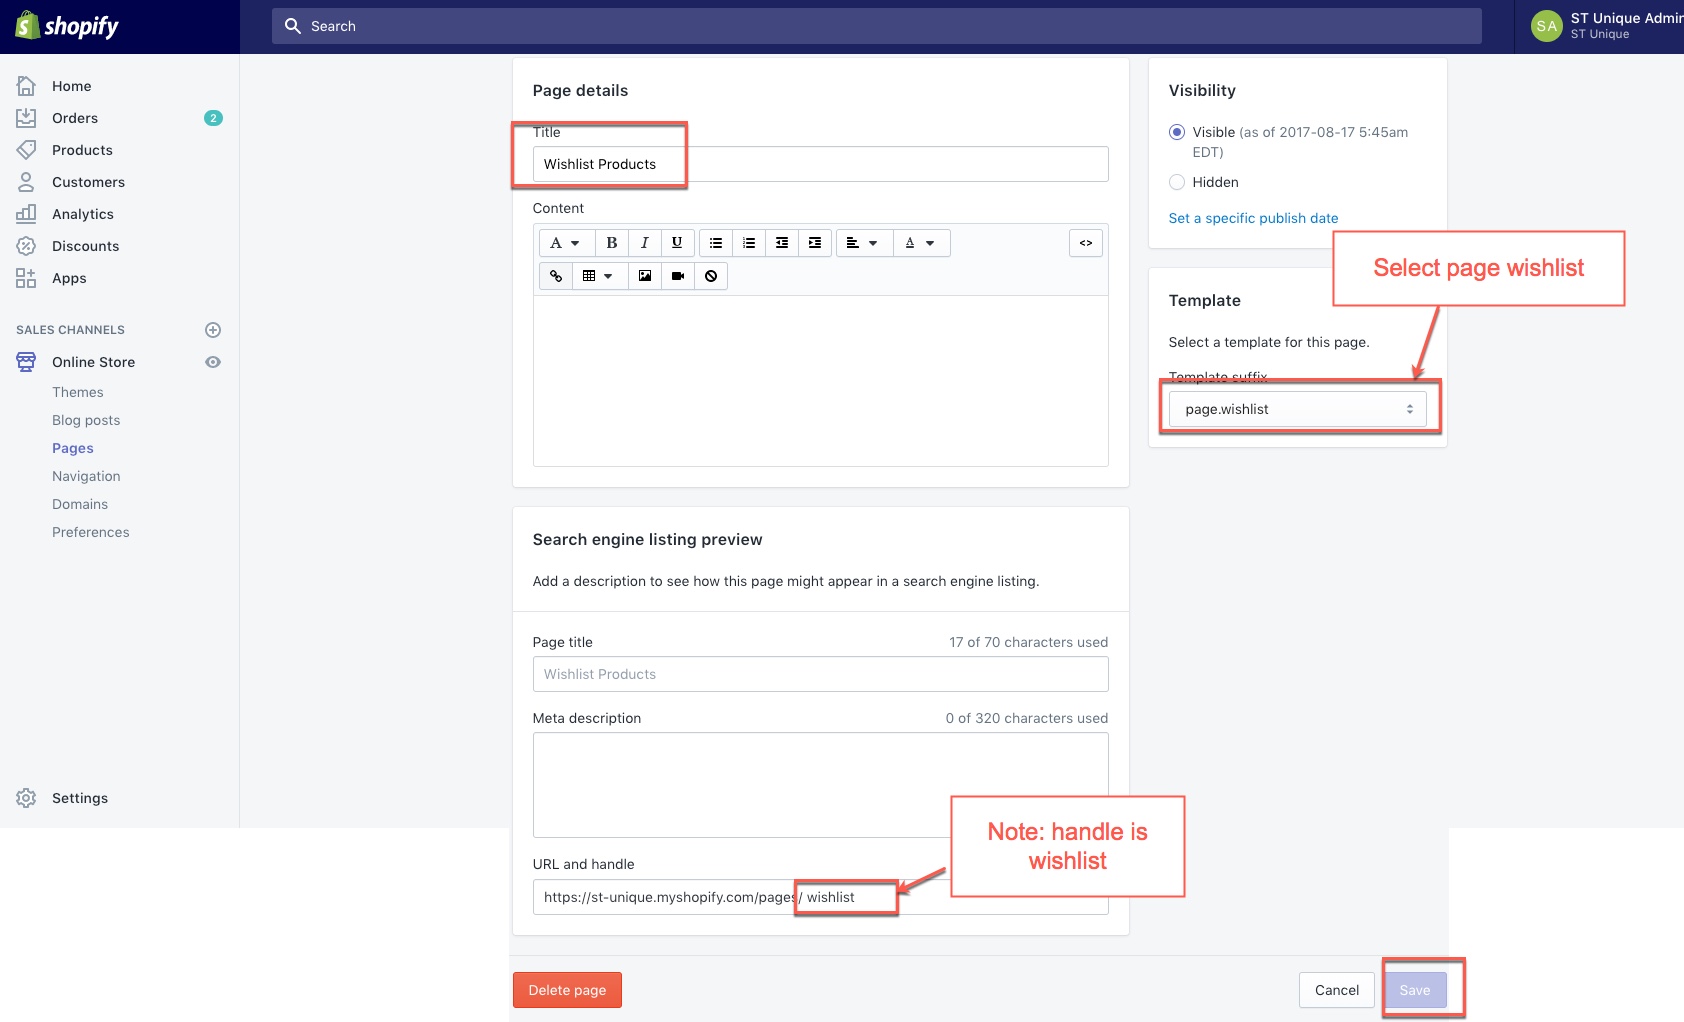Open the font formatting dropdown
Screen dimensions: 1684x1022
click(x=566, y=243)
